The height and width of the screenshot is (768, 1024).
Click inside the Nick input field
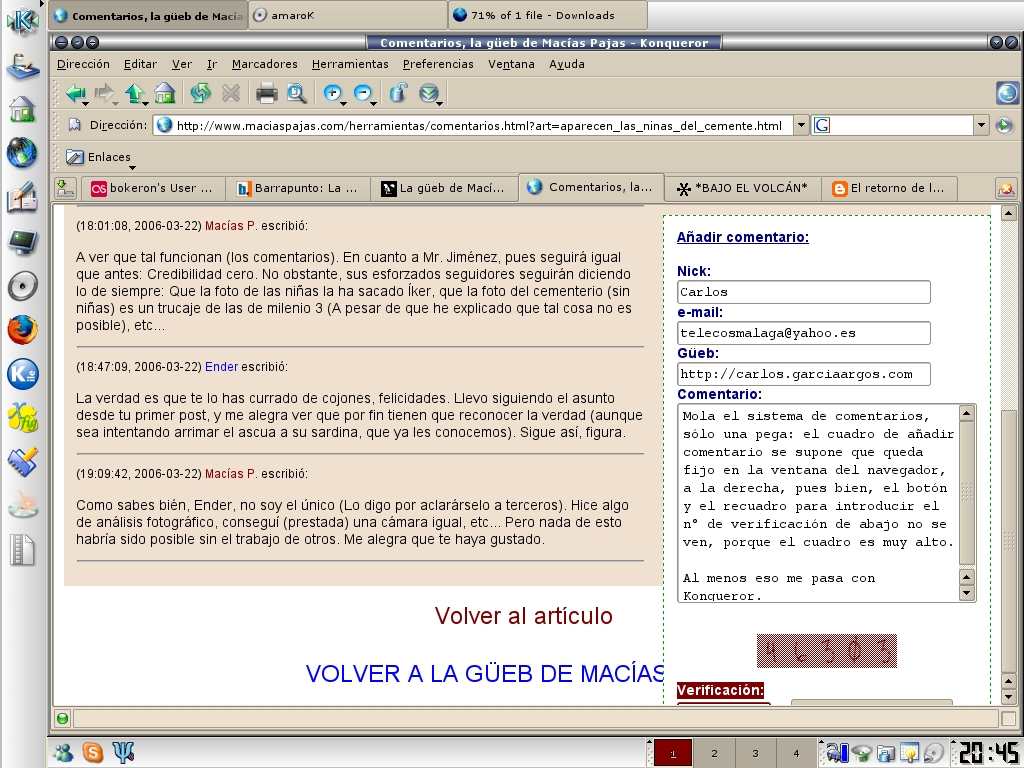[803, 292]
